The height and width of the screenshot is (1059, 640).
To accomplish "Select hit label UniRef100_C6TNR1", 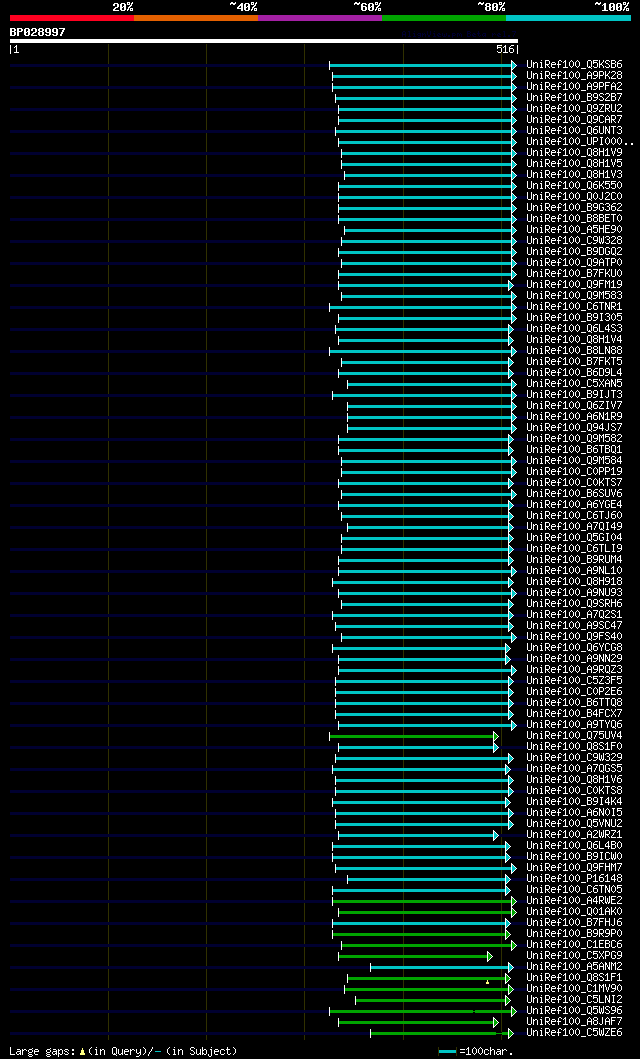I will click(x=575, y=307).
